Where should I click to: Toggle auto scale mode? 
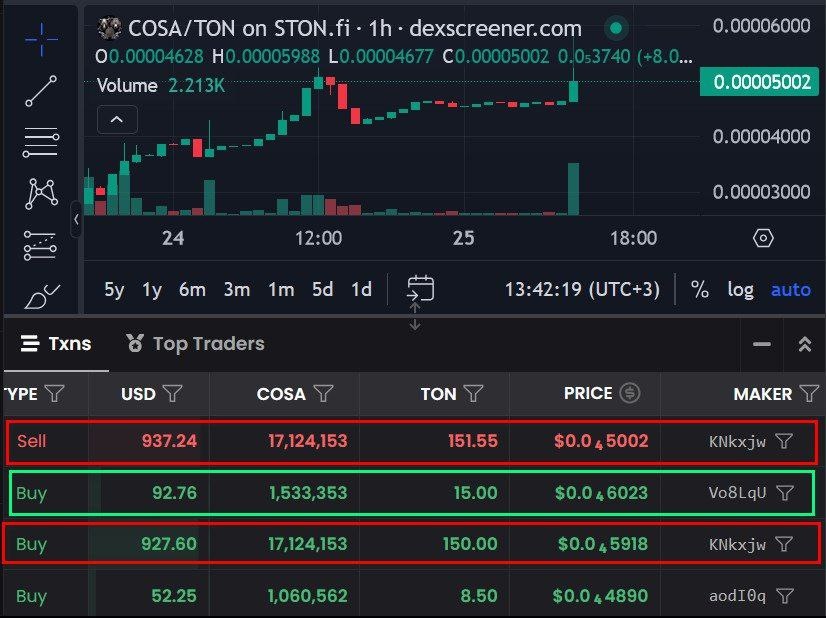pyautogui.click(x=790, y=289)
